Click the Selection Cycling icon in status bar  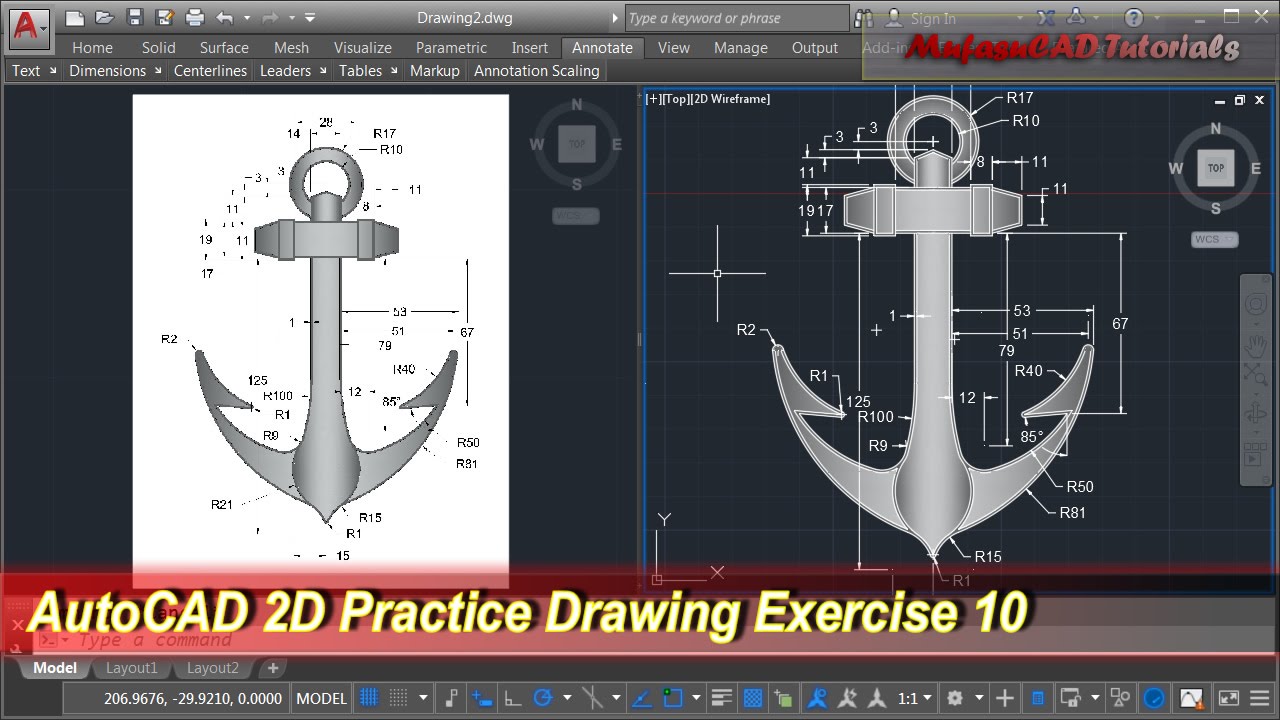click(783, 697)
